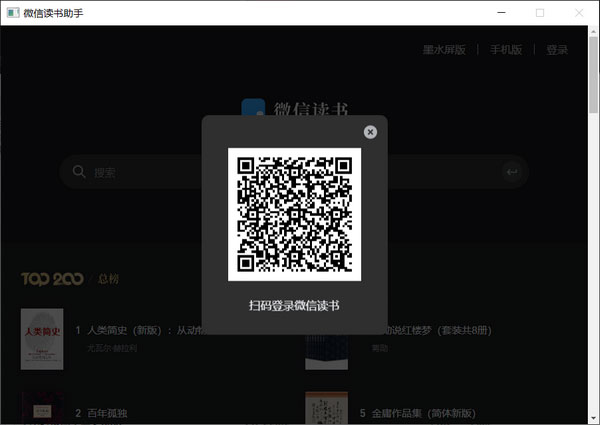The height and width of the screenshot is (425, 600).
Task: Click the 金庸作品集 book cover
Action: click(326, 409)
